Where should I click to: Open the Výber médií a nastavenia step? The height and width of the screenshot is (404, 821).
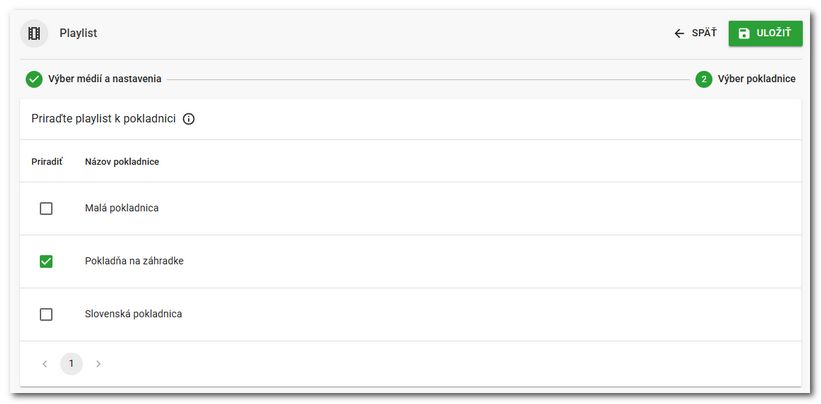pyautogui.click(x=105, y=79)
